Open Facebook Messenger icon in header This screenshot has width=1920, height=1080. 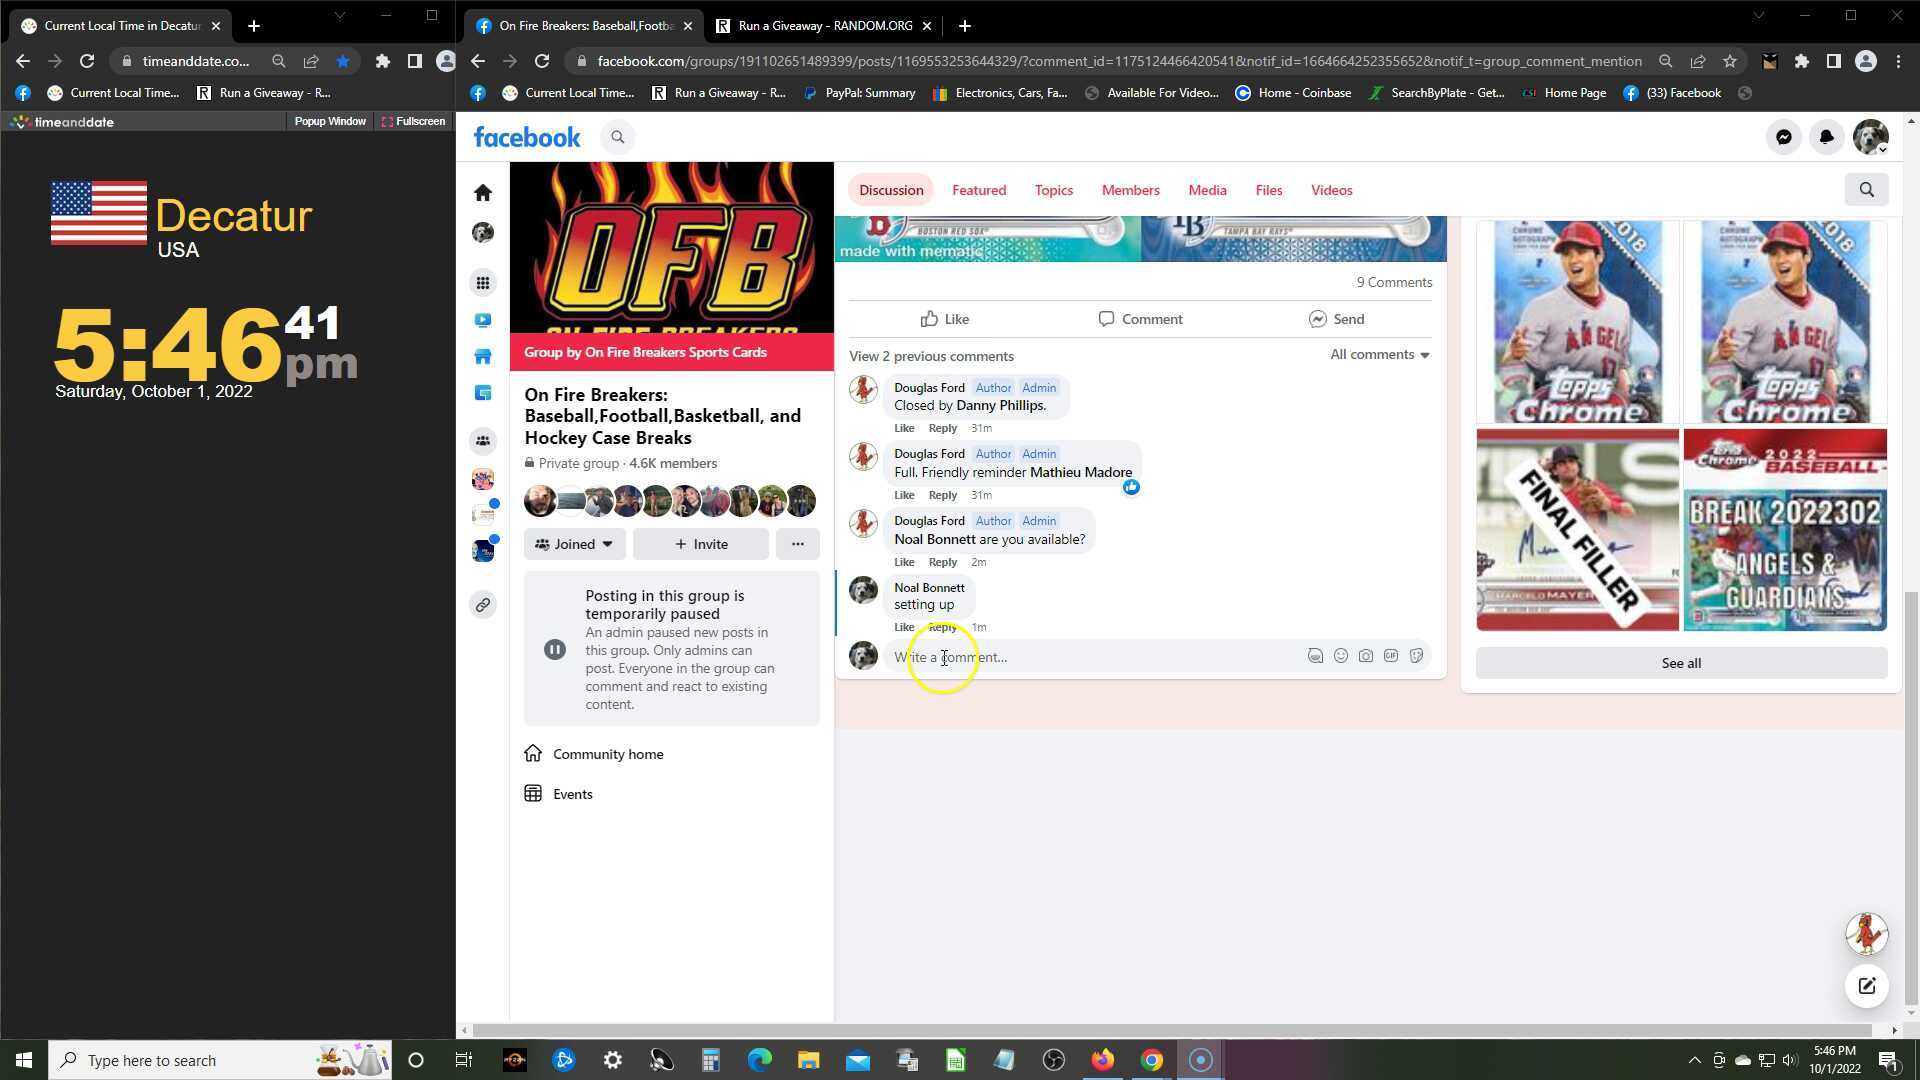click(x=1783, y=137)
